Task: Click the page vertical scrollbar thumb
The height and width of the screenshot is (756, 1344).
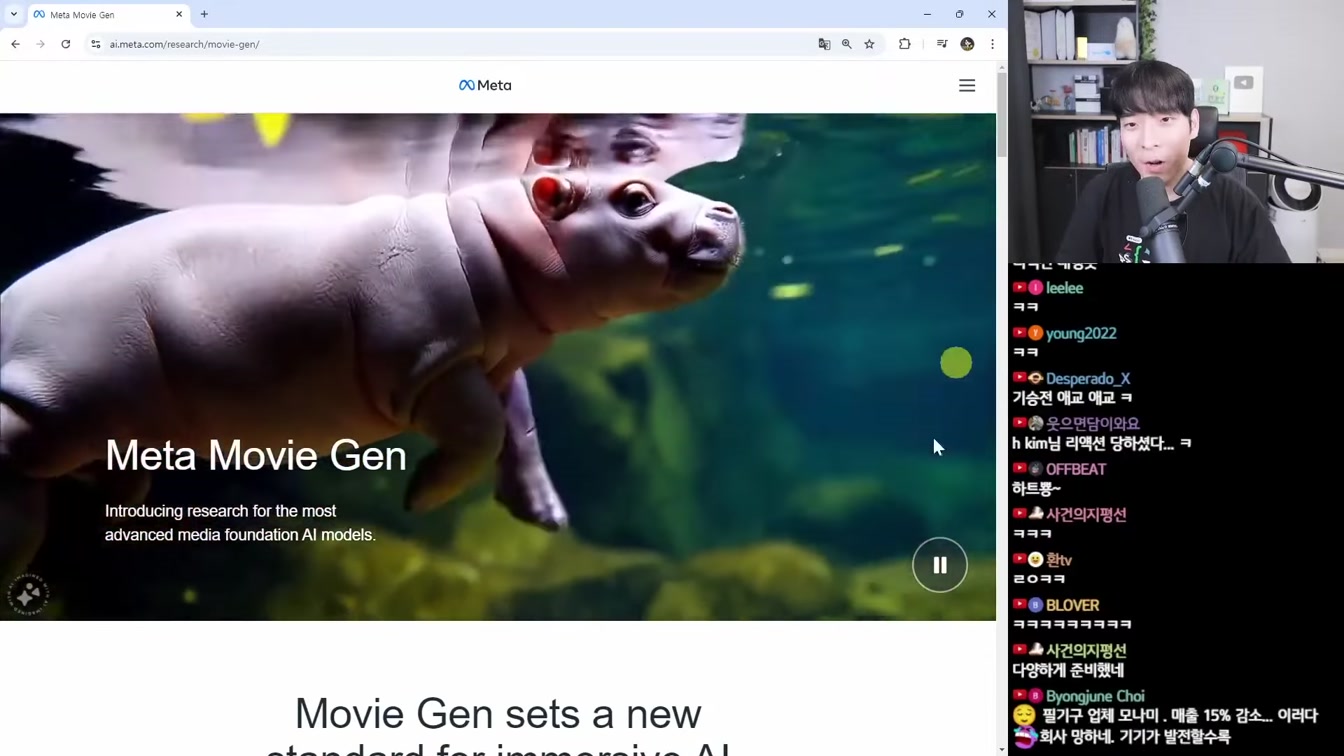Action: click(x=1002, y=115)
